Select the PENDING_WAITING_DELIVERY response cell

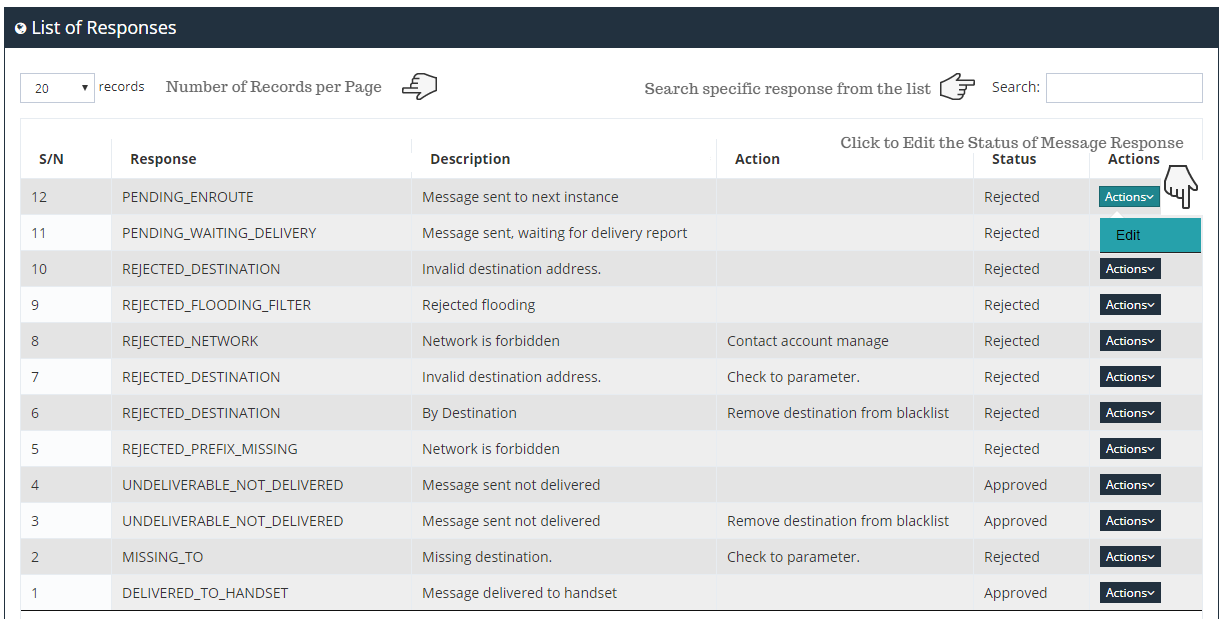click(x=219, y=233)
